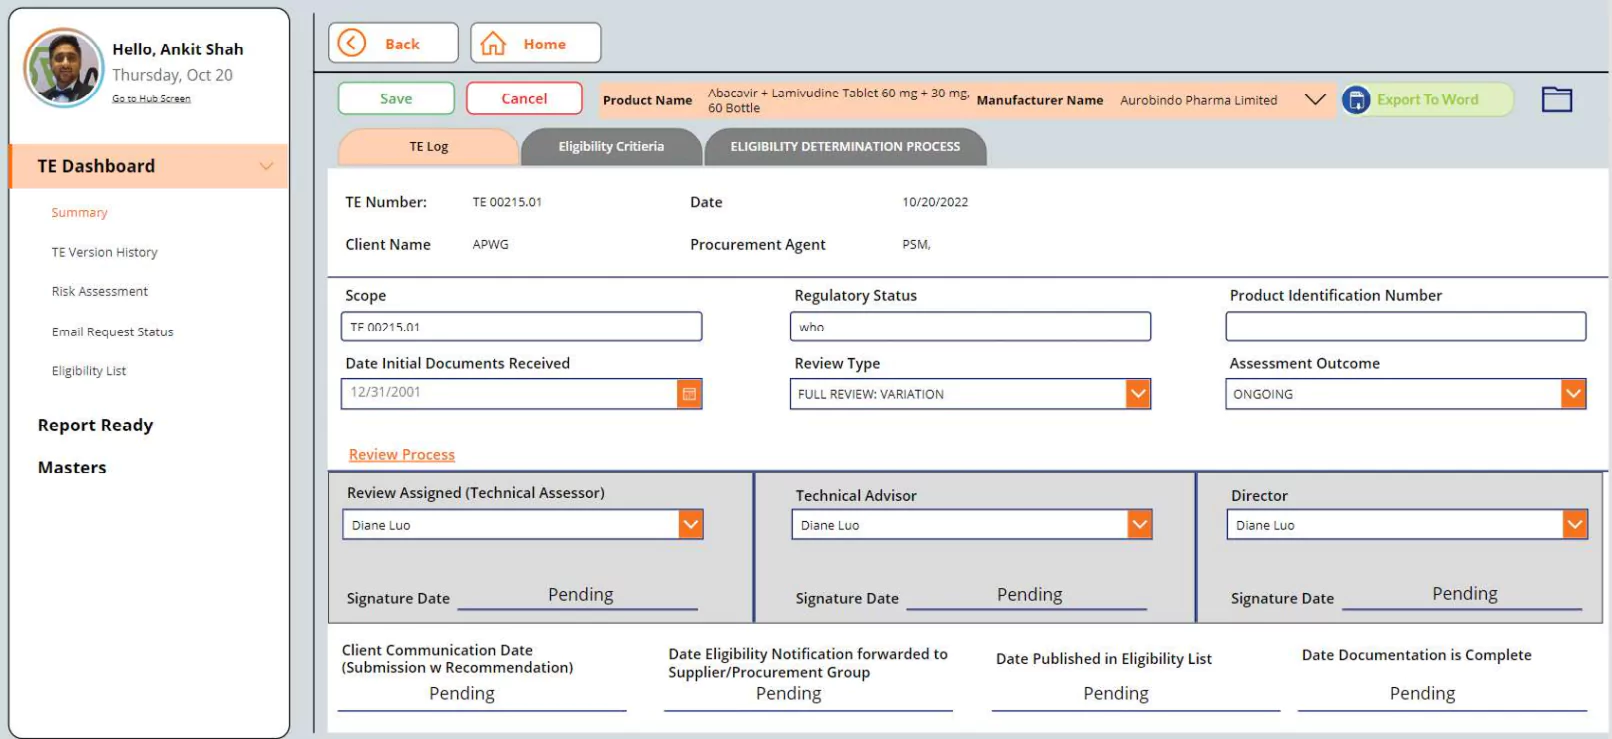This screenshot has width=1612, height=739.
Task: Open the Assessment Outcome dropdown
Action: coord(1573,394)
